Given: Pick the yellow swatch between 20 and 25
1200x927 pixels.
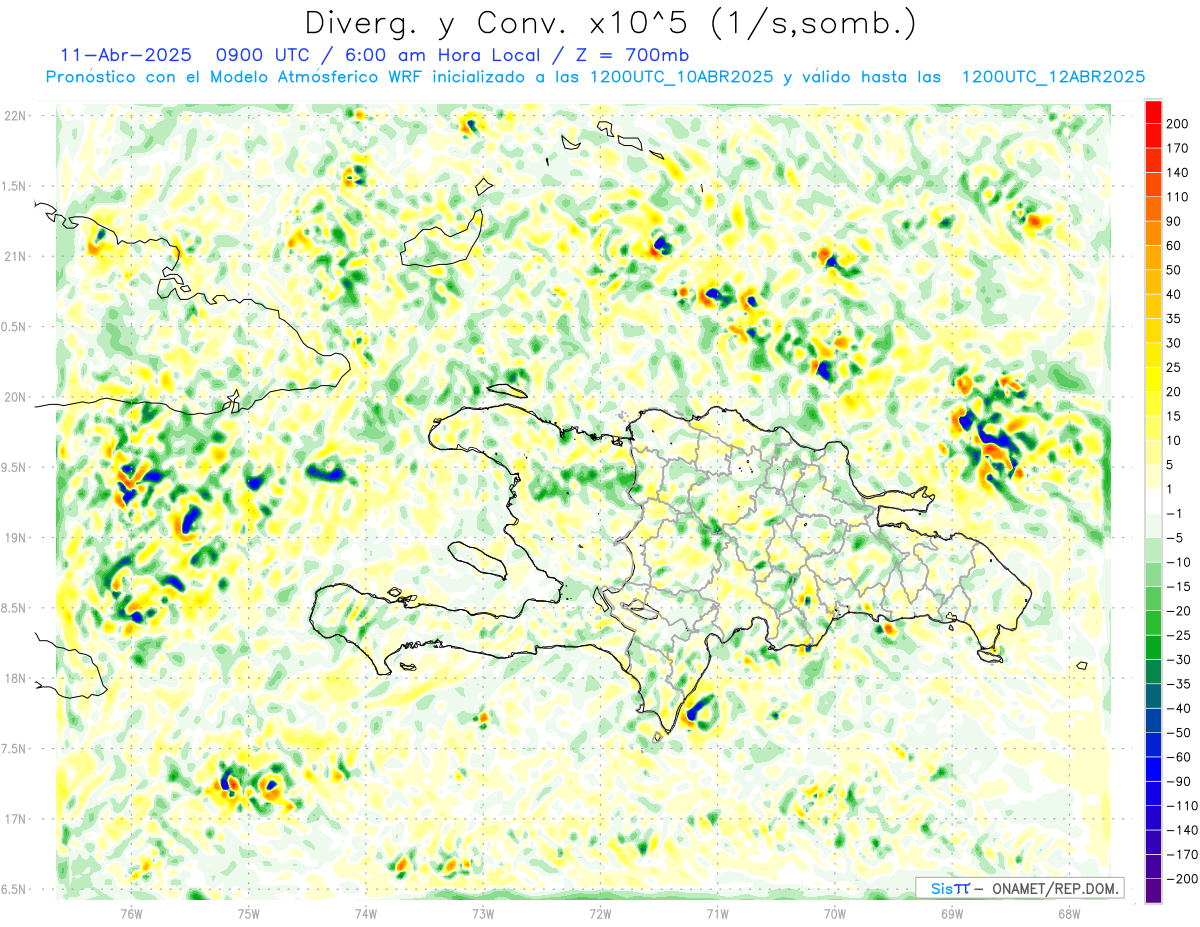Looking at the screenshot, I should [x=1153, y=379].
